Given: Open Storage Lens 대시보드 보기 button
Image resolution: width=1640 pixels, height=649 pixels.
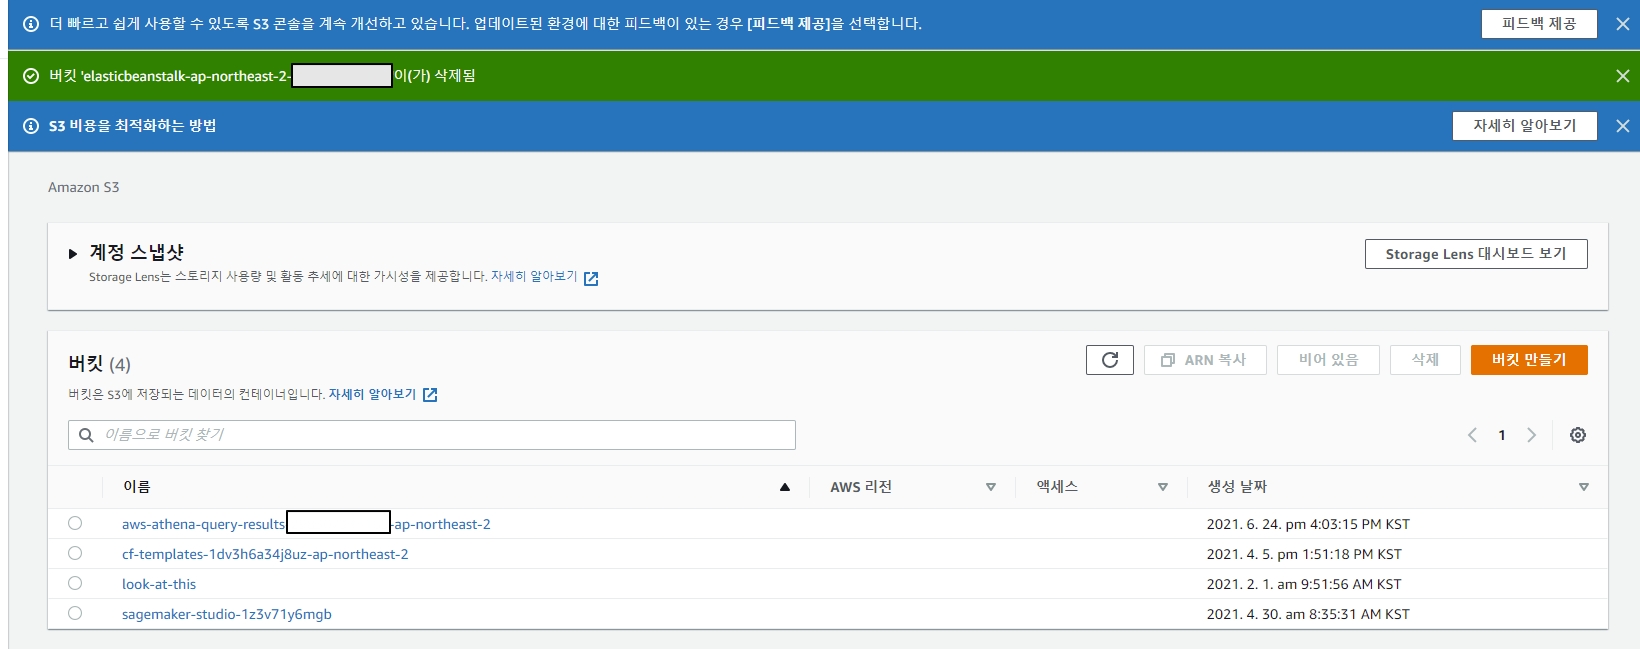Looking at the screenshot, I should pyautogui.click(x=1476, y=254).
